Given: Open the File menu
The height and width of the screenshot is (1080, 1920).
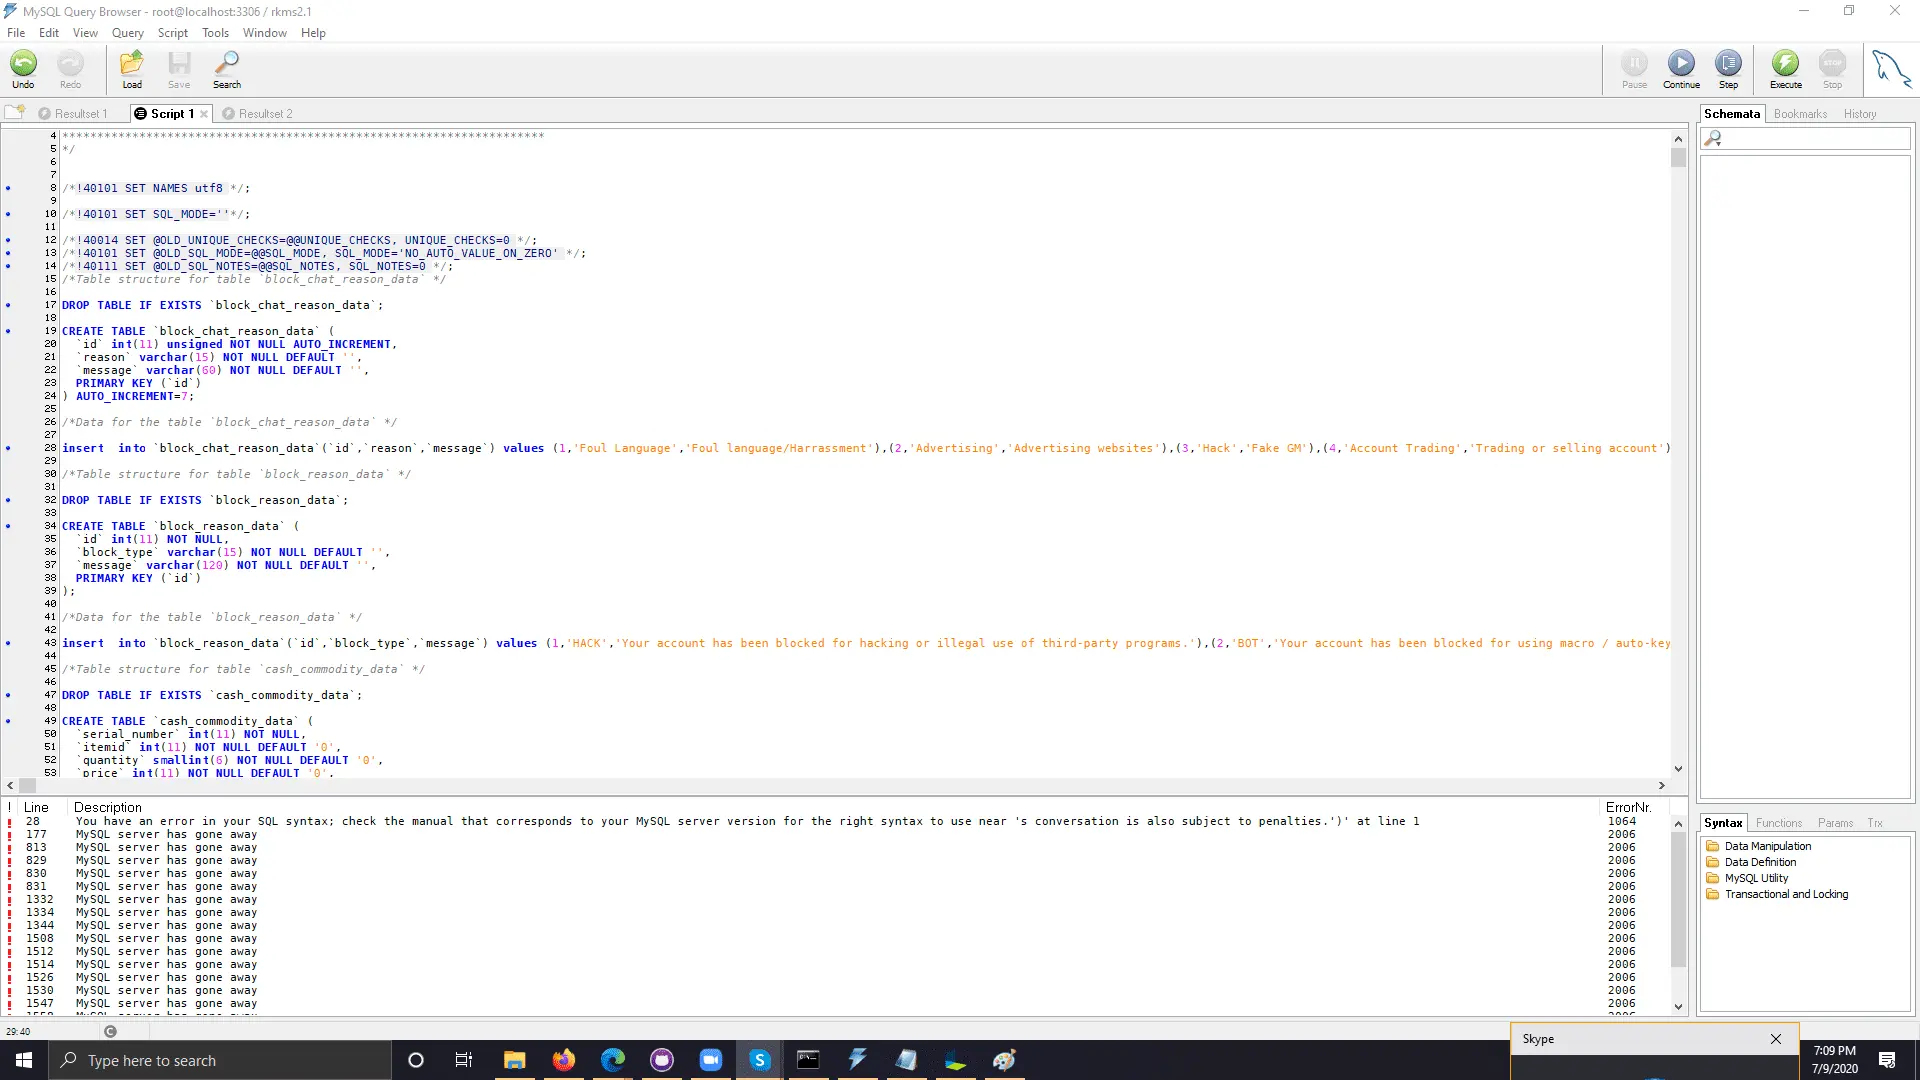Looking at the screenshot, I should point(16,33).
